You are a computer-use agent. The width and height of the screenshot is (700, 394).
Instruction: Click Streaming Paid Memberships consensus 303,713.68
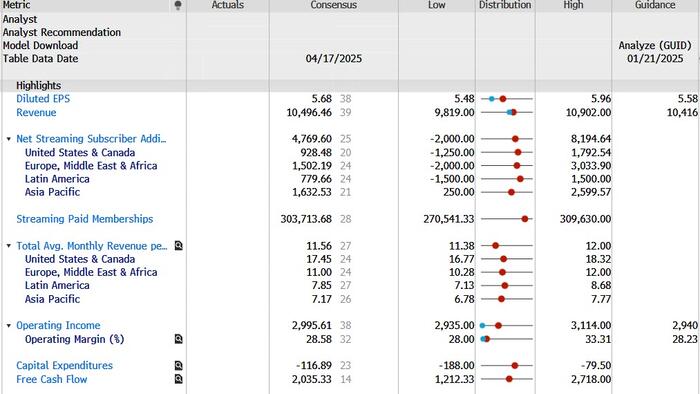click(x=306, y=219)
